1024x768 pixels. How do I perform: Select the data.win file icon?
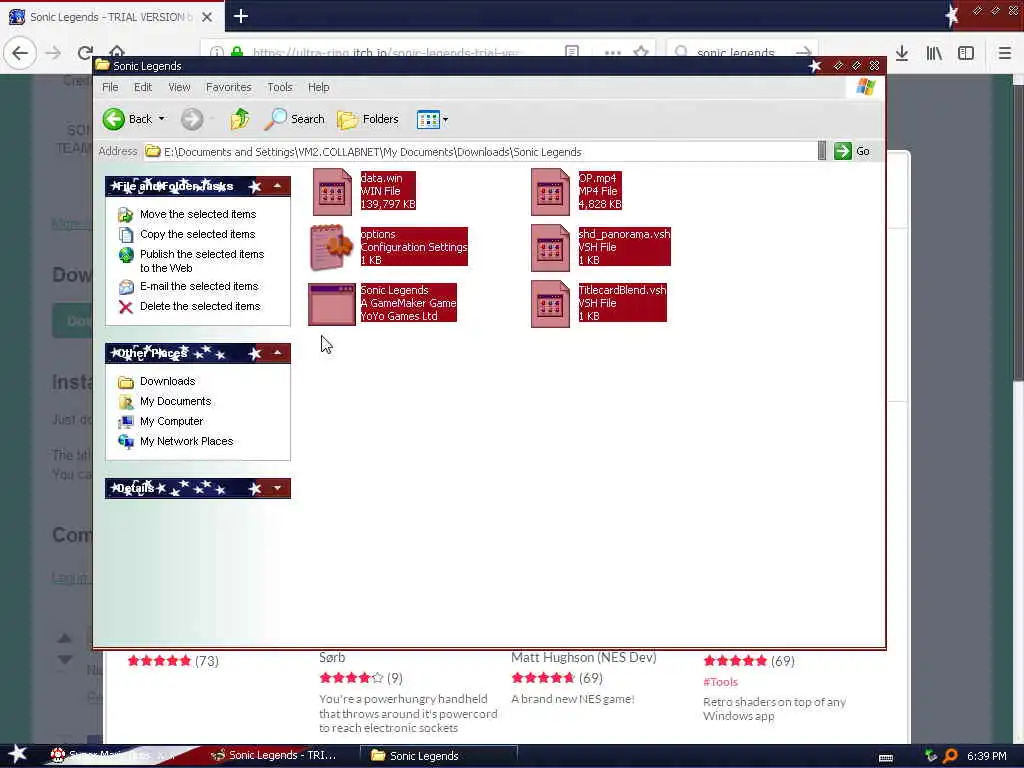point(332,192)
